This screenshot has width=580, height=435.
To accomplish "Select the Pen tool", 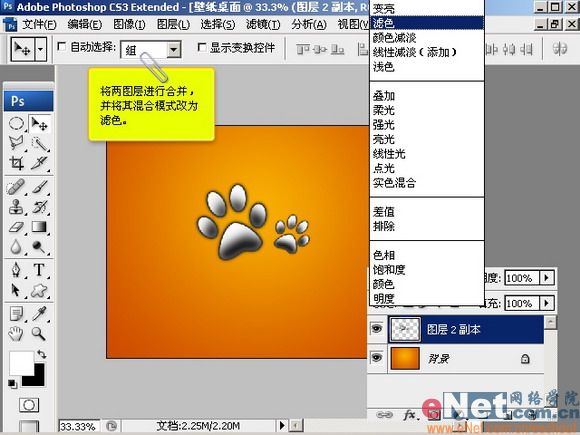I will tap(16, 270).
